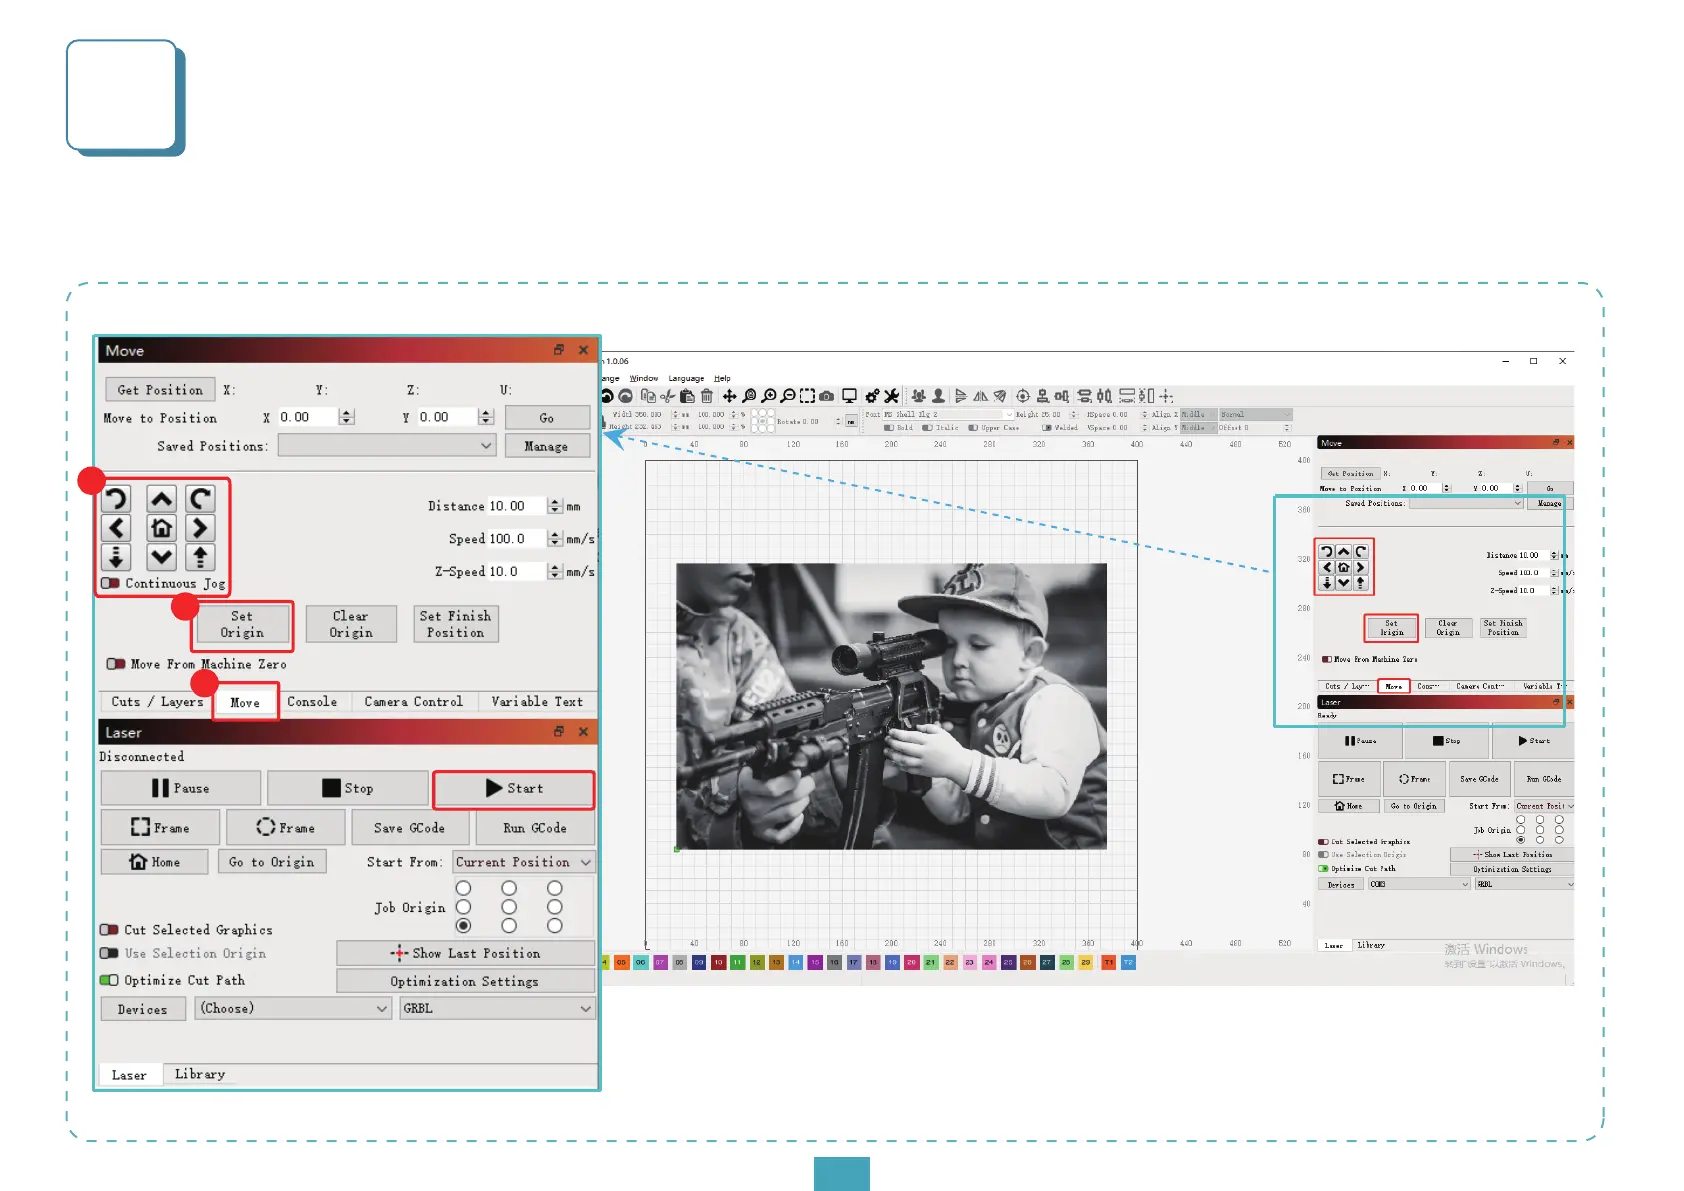The height and width of the screenshot is (1191, 1684).
Task: Select top-right Job Origin radio in enlarged panel
Action: coord(555,888)
